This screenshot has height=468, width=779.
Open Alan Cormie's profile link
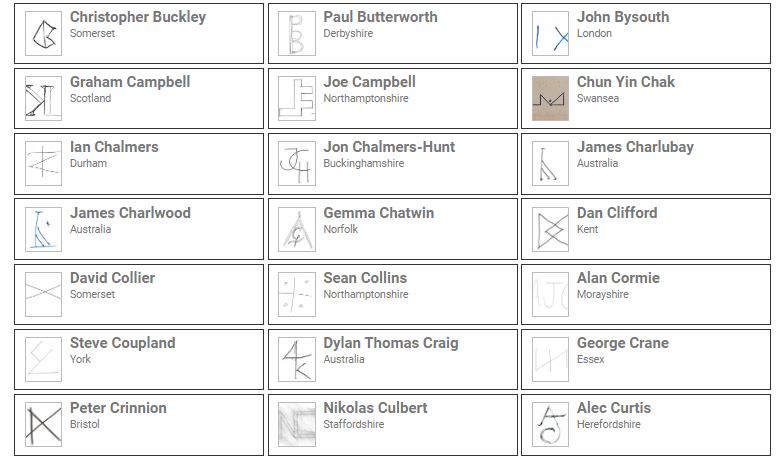pyautogui.click(x=618, y=278)
